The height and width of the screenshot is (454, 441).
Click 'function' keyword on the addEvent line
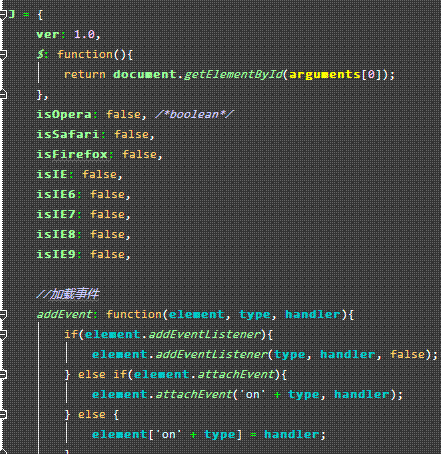(x=134, y=314)
